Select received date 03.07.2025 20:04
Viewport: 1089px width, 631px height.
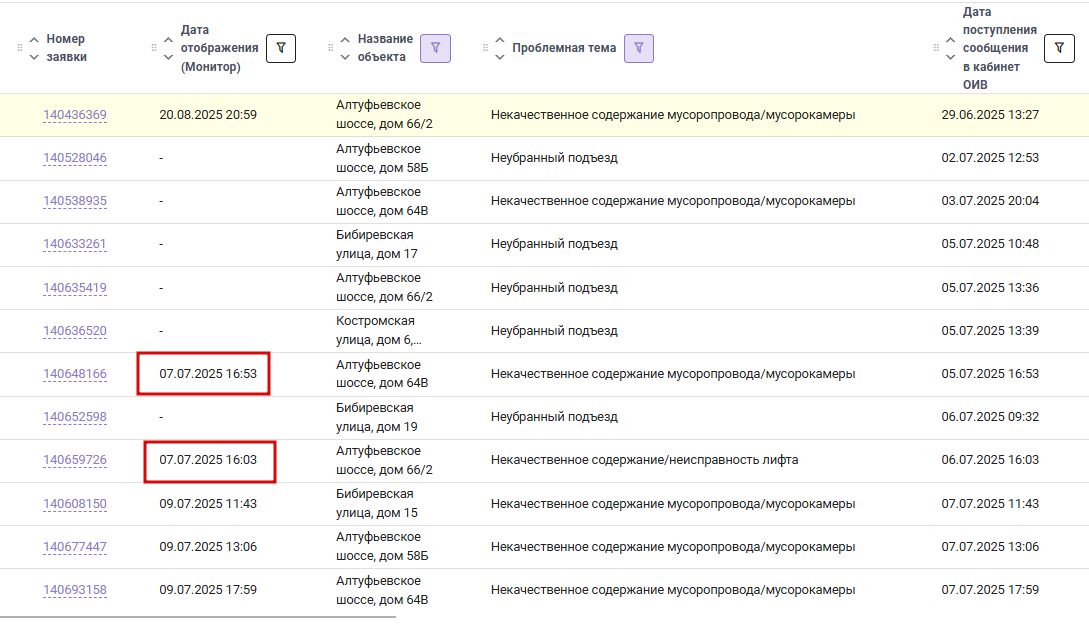[x=990, y=201]
